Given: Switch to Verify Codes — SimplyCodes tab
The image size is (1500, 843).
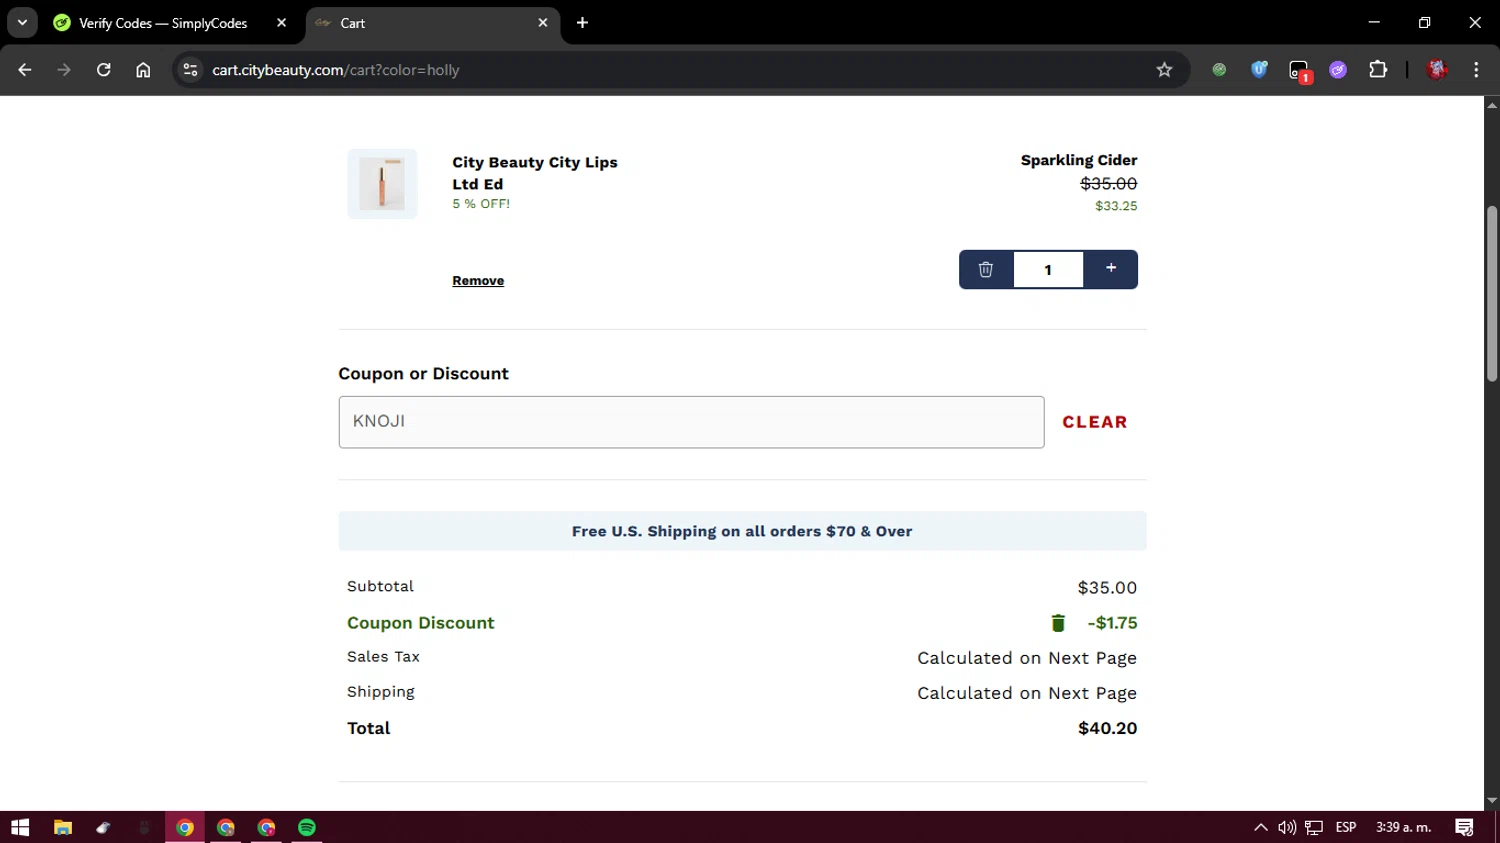Looking at the screenshot, I should 163,23.
